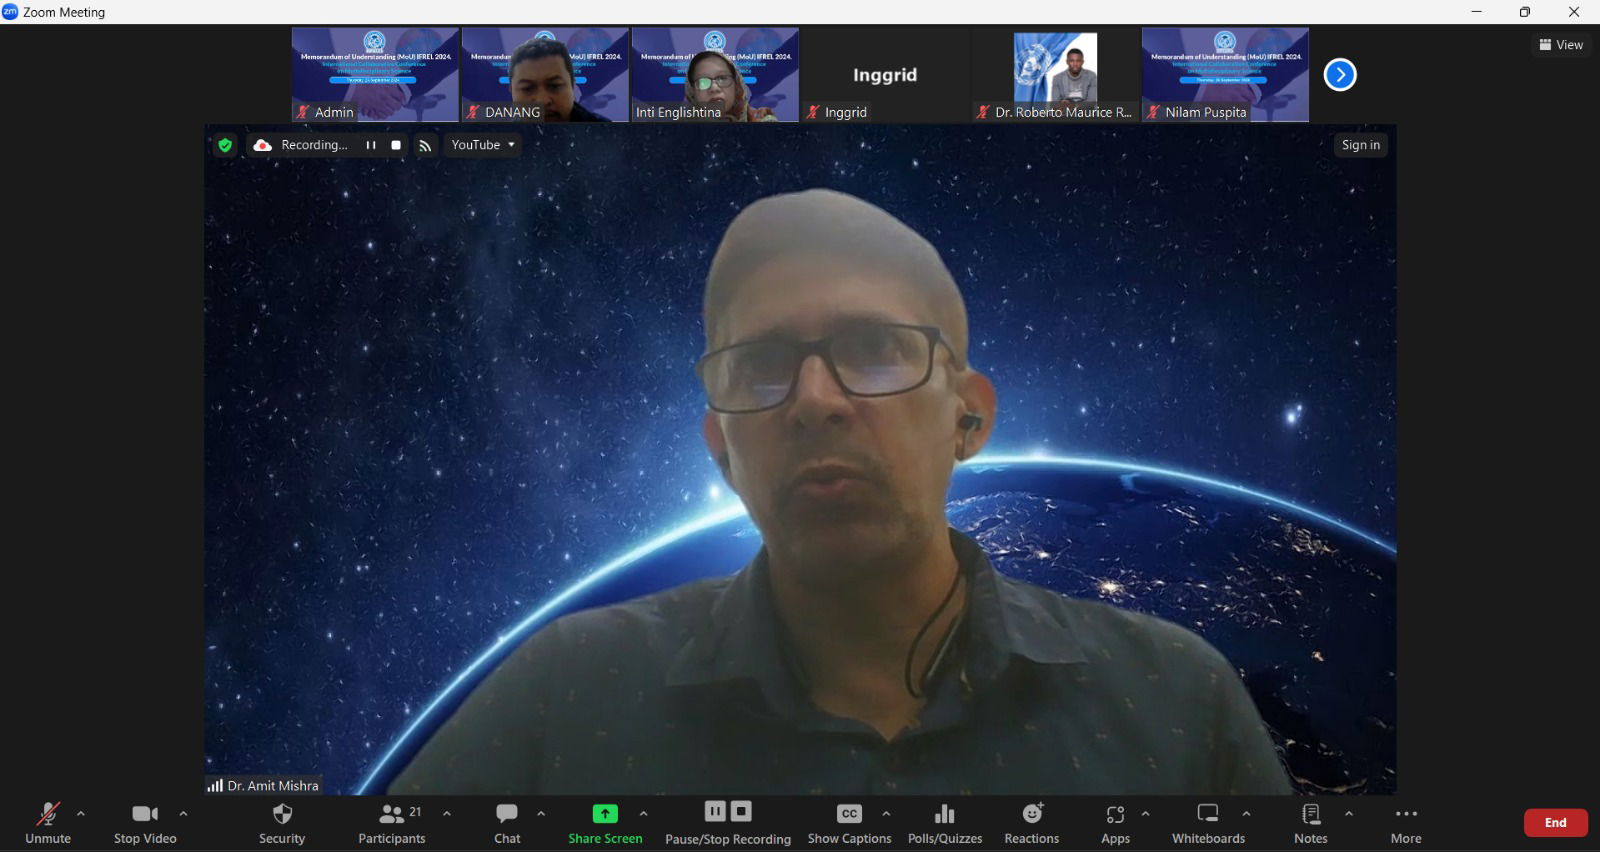
Task: Unmute the microphone
Action: [48, 824]
